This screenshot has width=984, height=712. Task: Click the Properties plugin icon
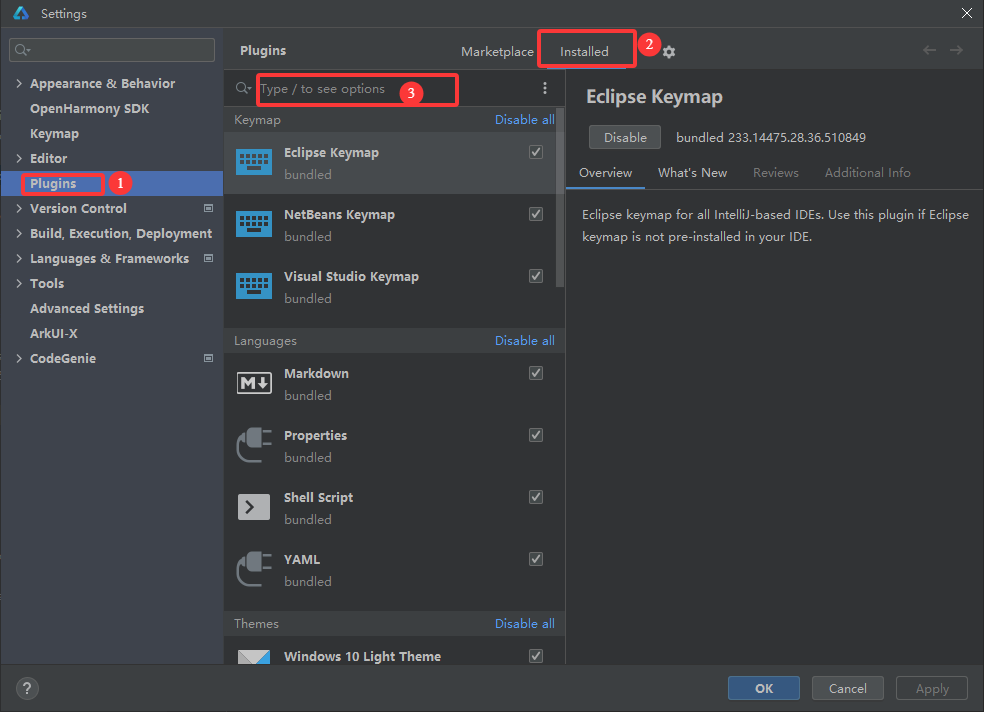[254, 445]
